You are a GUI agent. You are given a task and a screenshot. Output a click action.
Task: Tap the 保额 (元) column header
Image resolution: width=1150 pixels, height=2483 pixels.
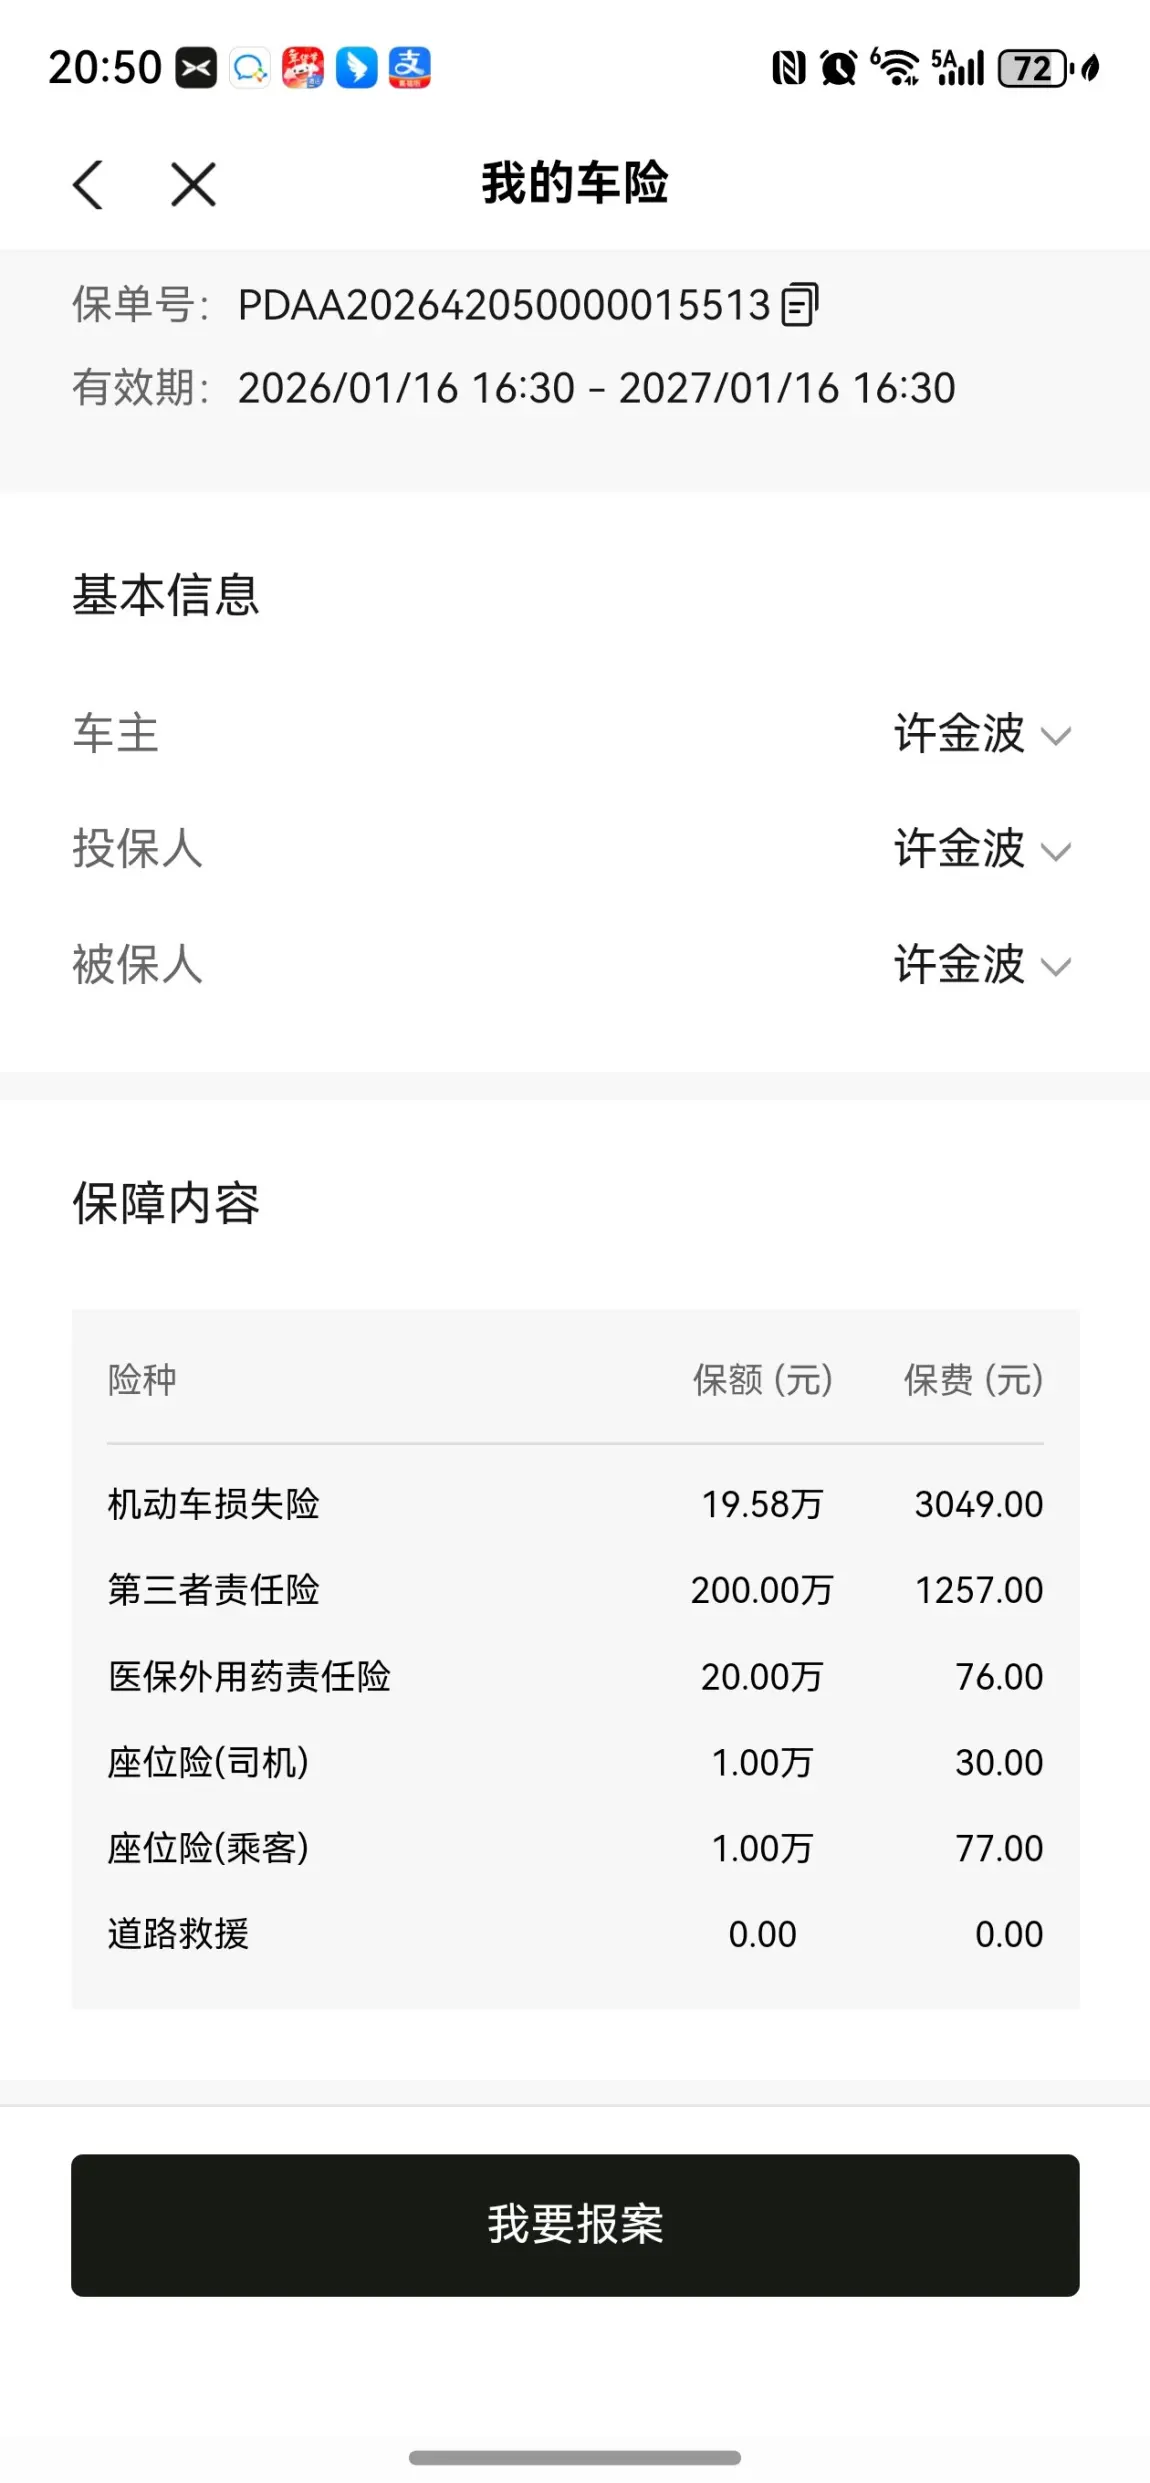762,1380
